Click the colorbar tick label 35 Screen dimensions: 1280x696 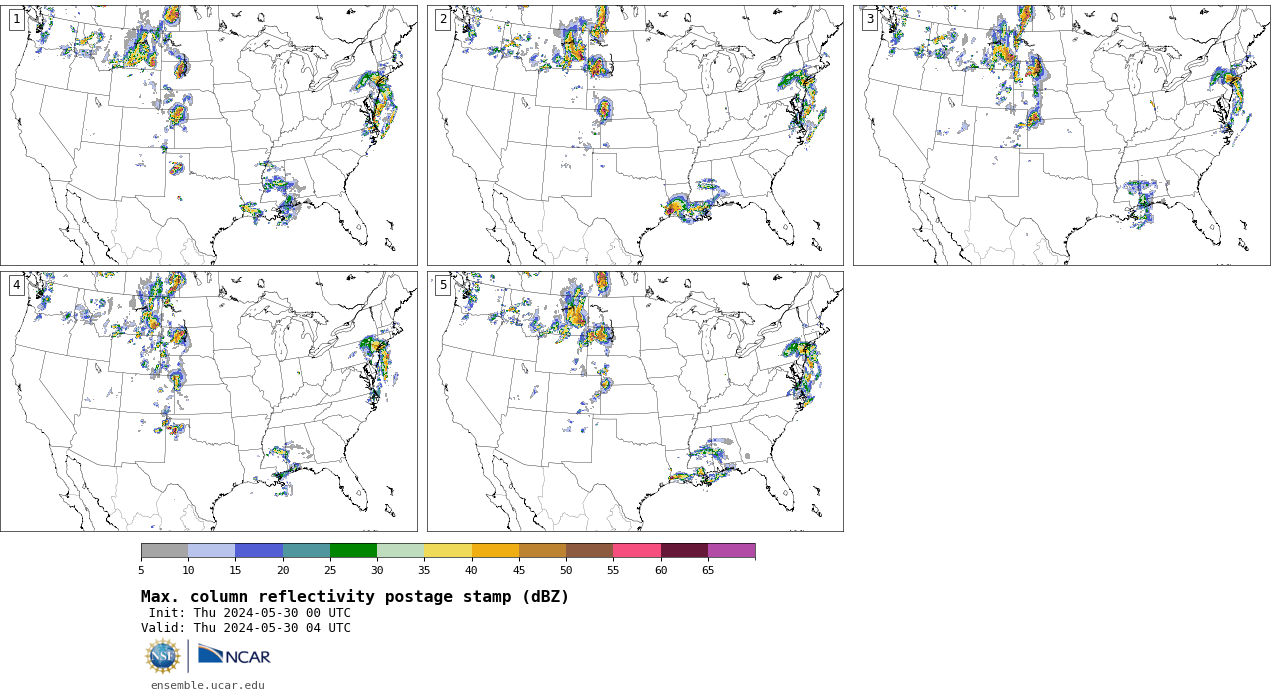tap(424, 571)
